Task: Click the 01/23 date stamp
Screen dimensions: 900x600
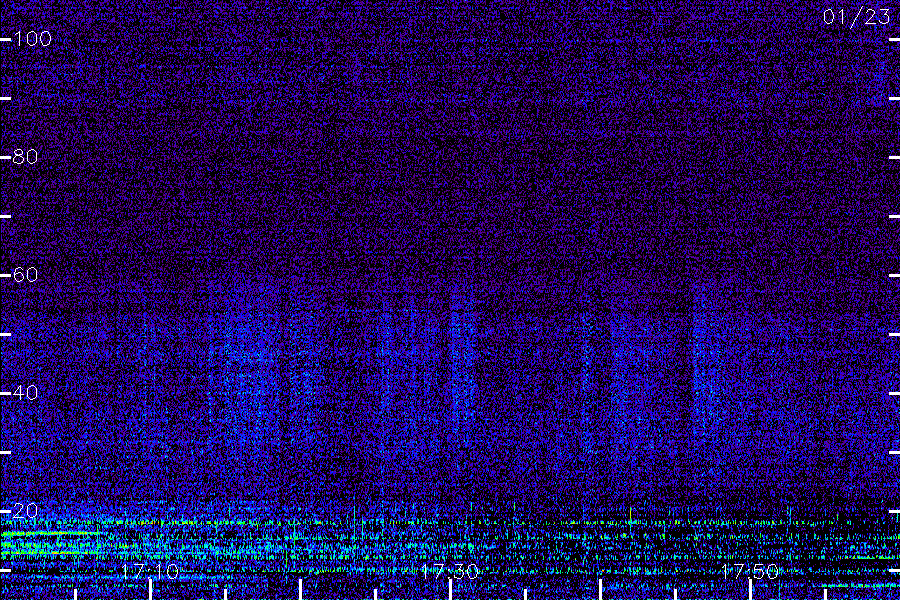Action: 856,17
